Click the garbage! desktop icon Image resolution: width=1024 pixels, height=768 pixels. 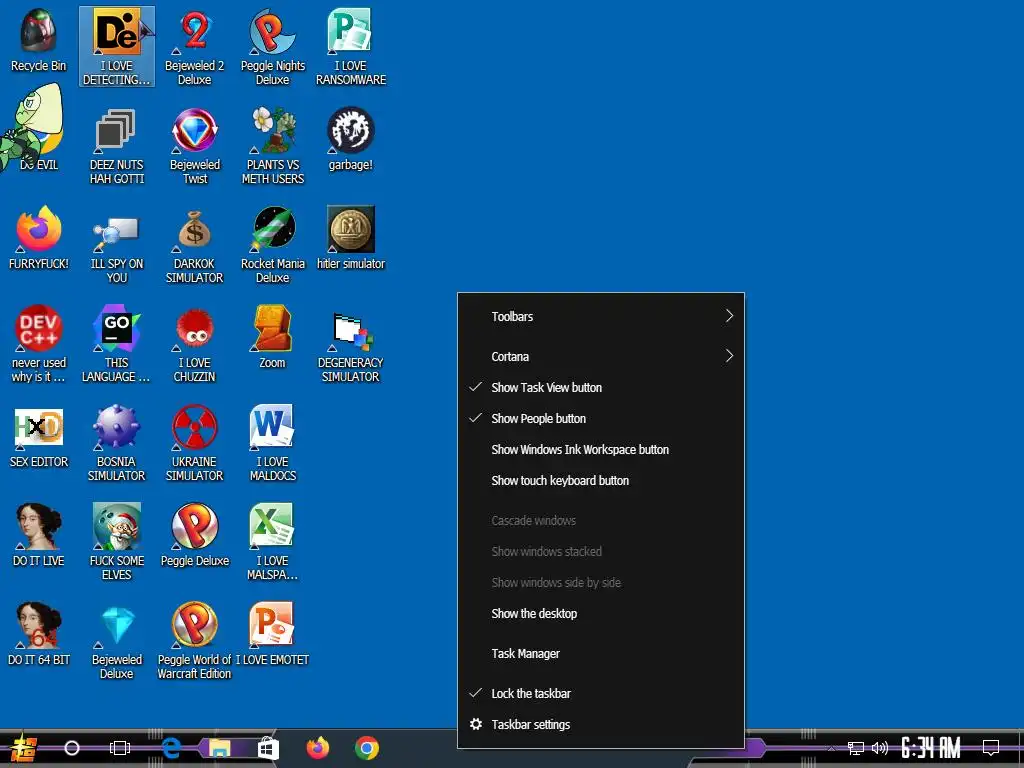pos(351,140)
